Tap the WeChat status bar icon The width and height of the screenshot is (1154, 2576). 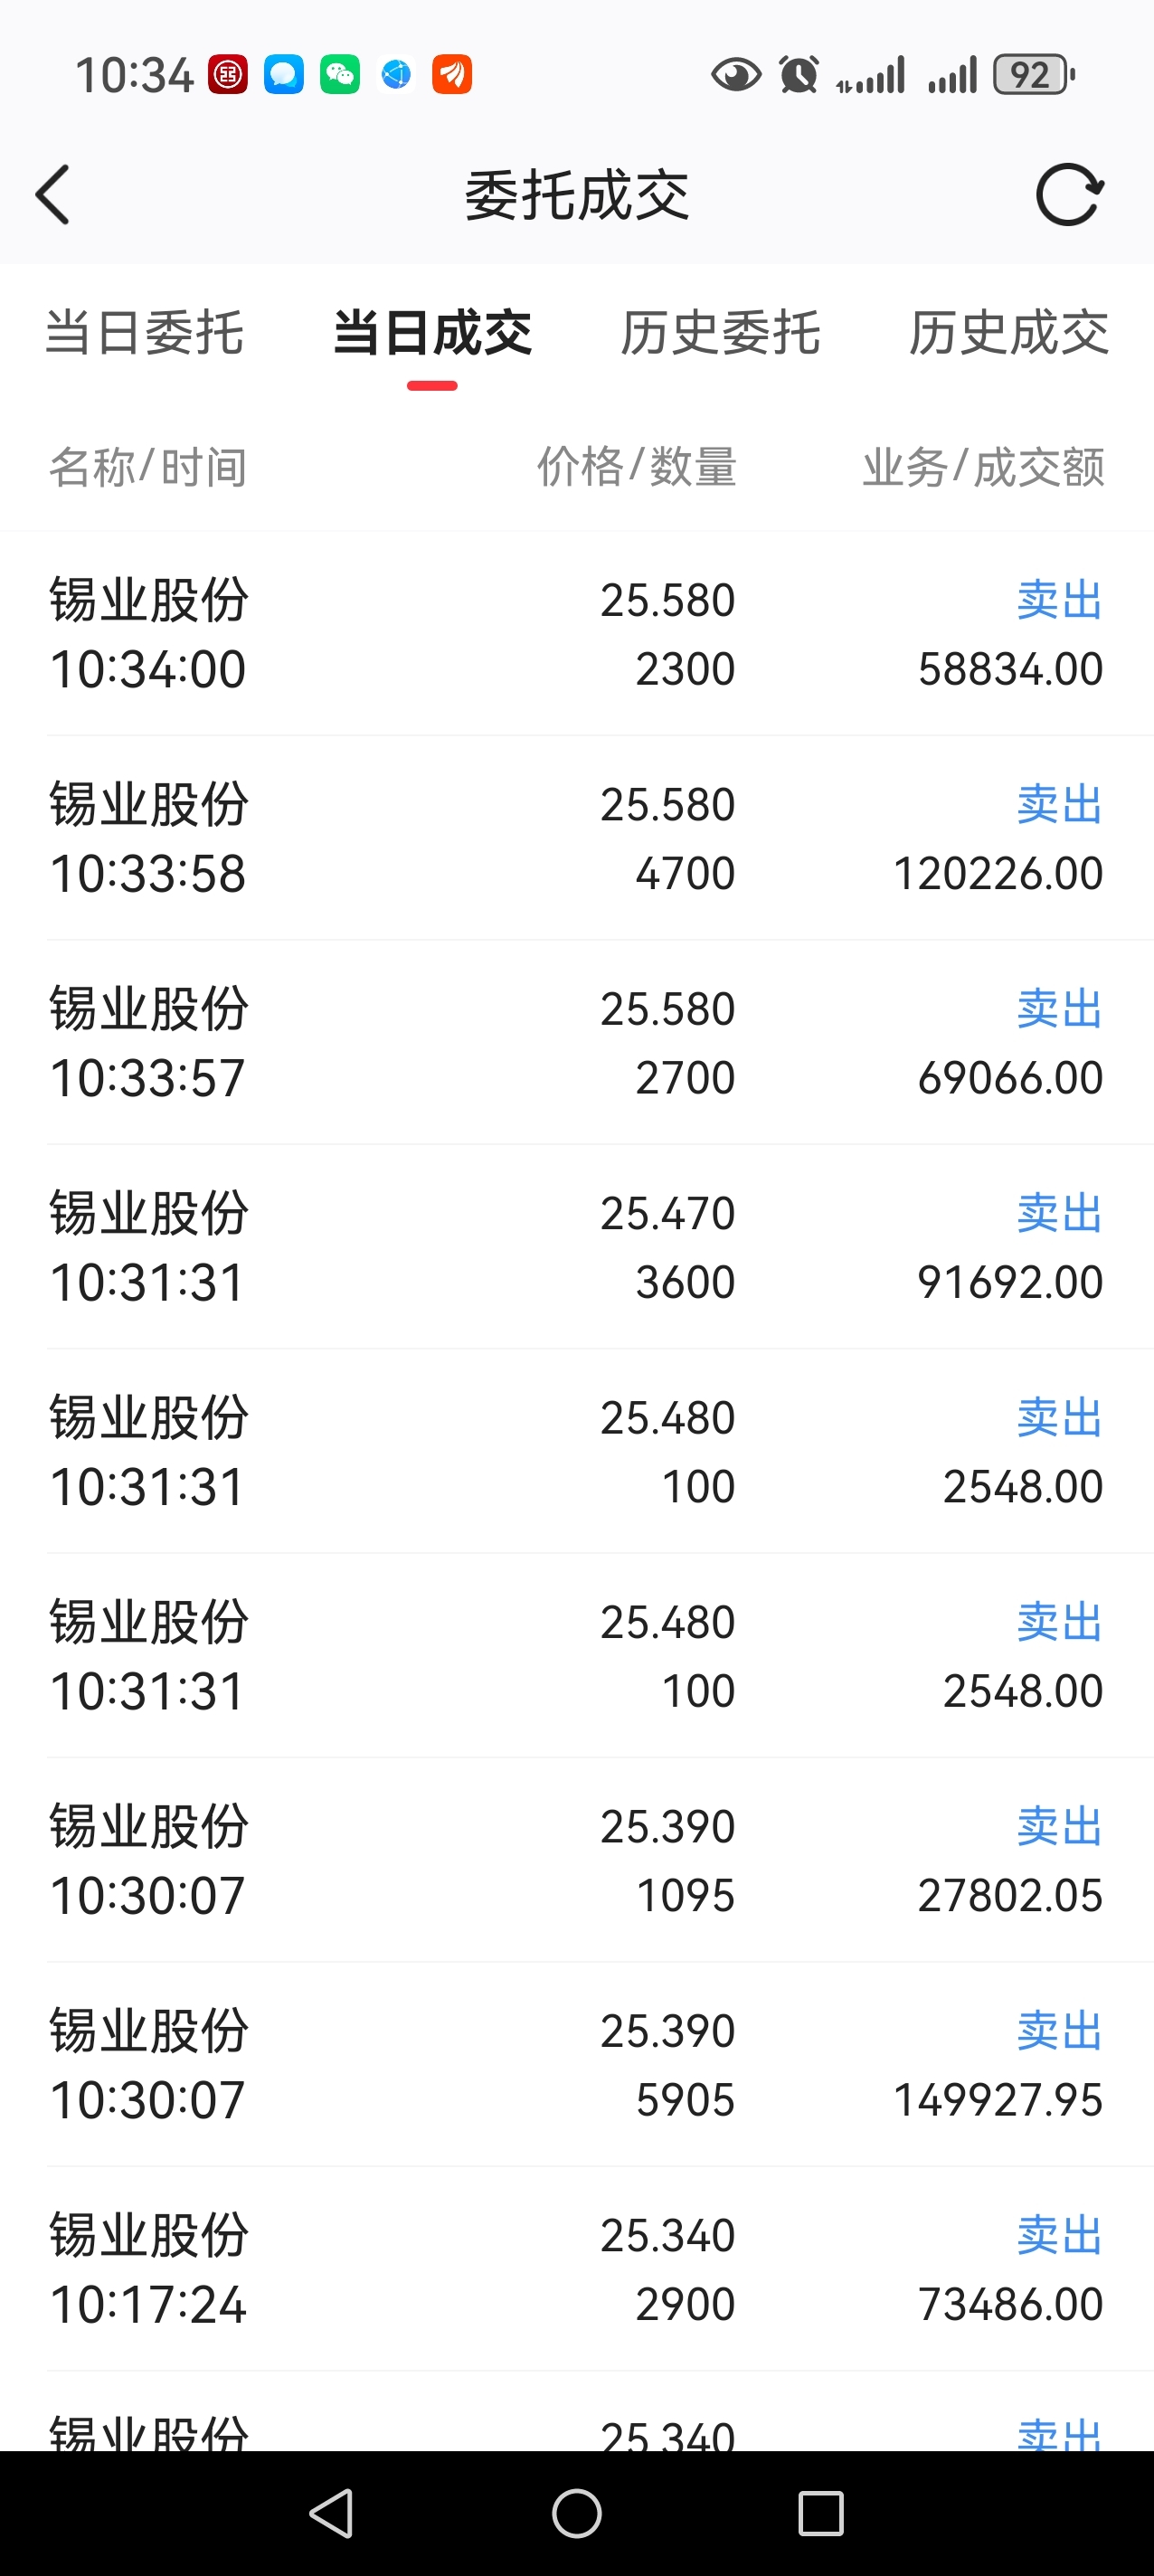coord(340,75)
